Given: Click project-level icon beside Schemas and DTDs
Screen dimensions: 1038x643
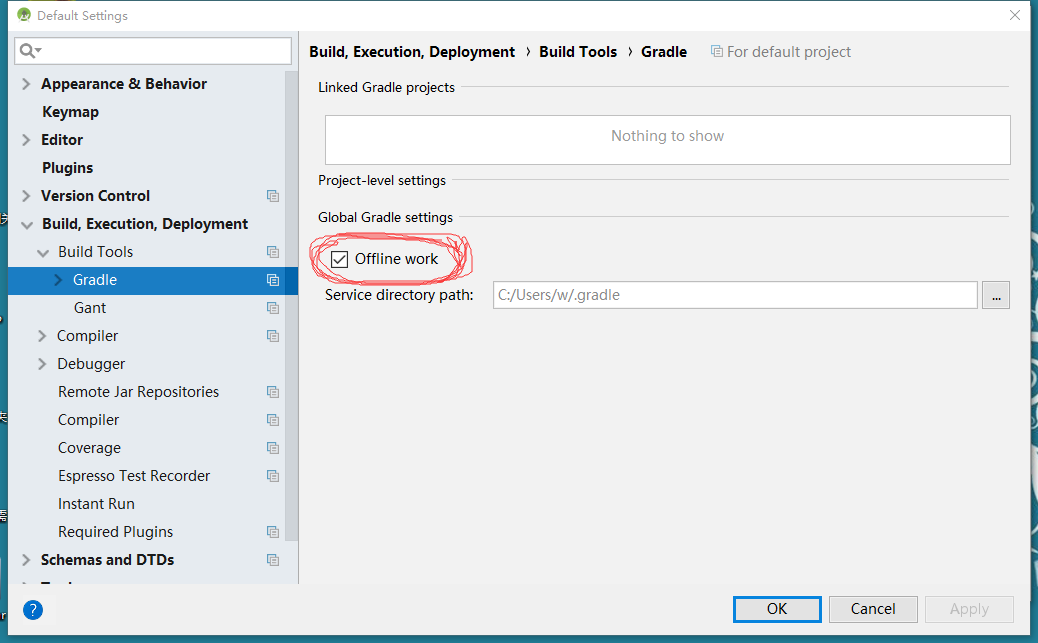Looking at the screenshot, I should (x=273, y=560).
